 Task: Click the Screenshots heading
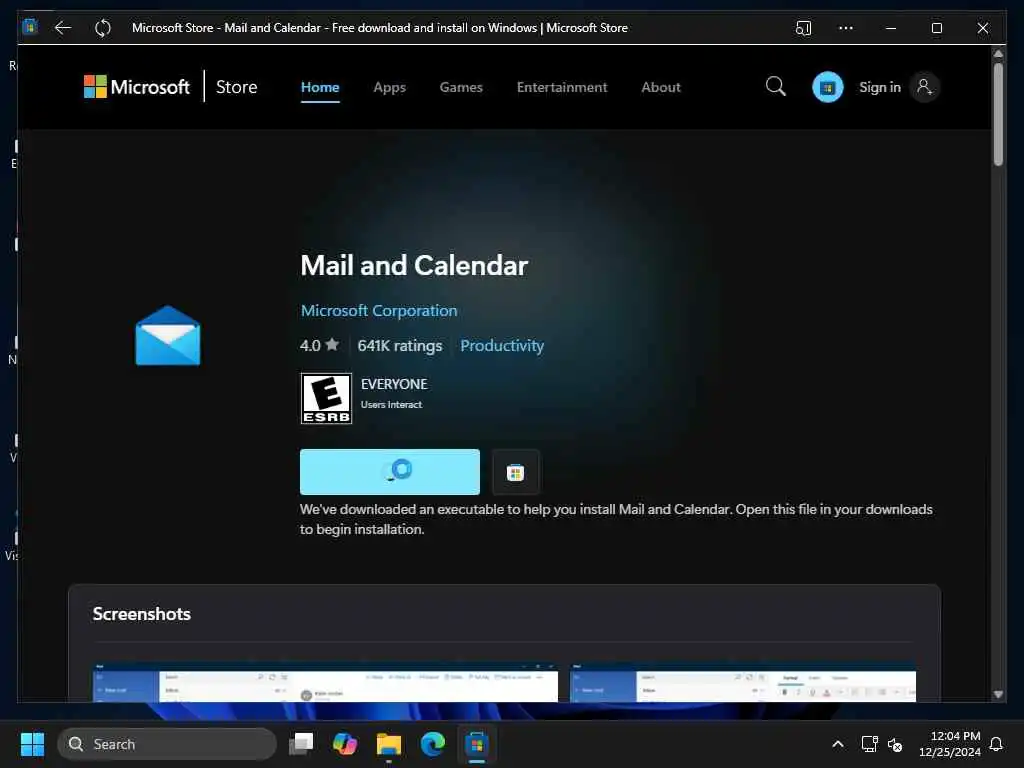142,614
